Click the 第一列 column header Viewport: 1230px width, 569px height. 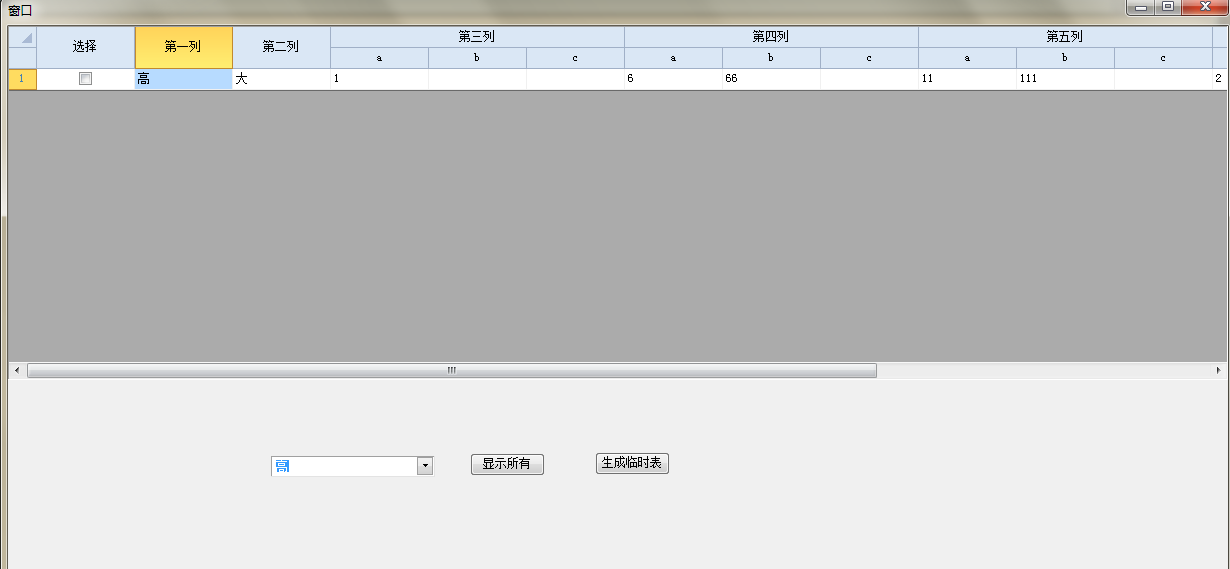[184, 47]
